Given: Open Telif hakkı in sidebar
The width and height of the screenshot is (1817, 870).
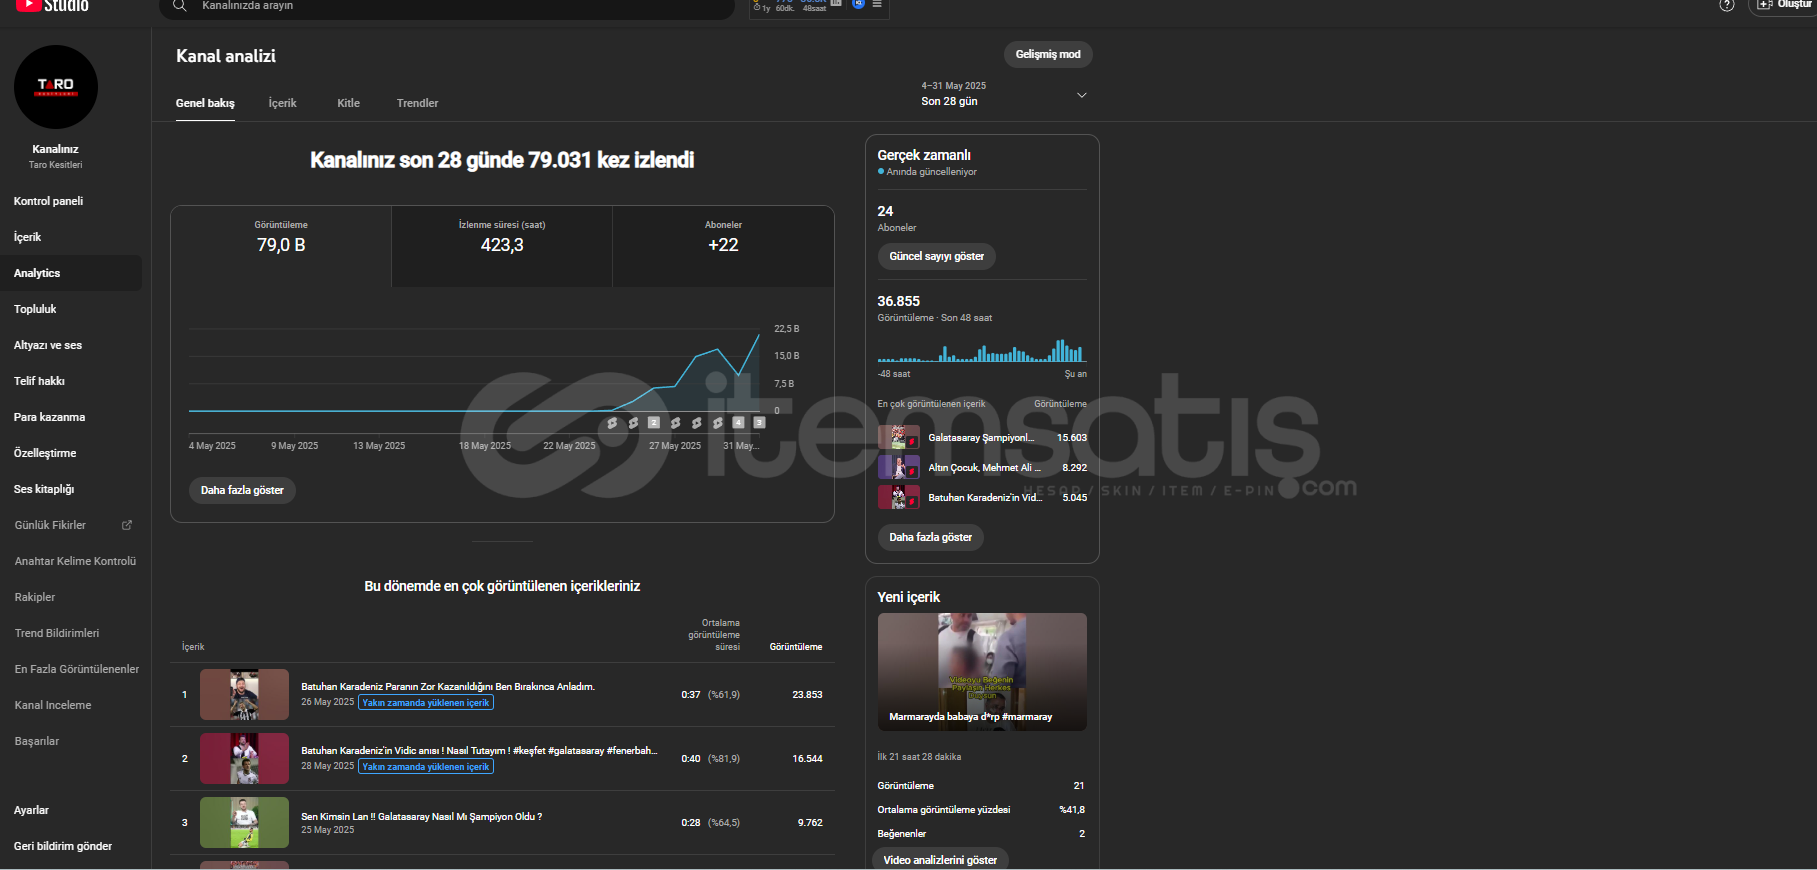Looking at the screenshot, I should click(x=71, y=381).
